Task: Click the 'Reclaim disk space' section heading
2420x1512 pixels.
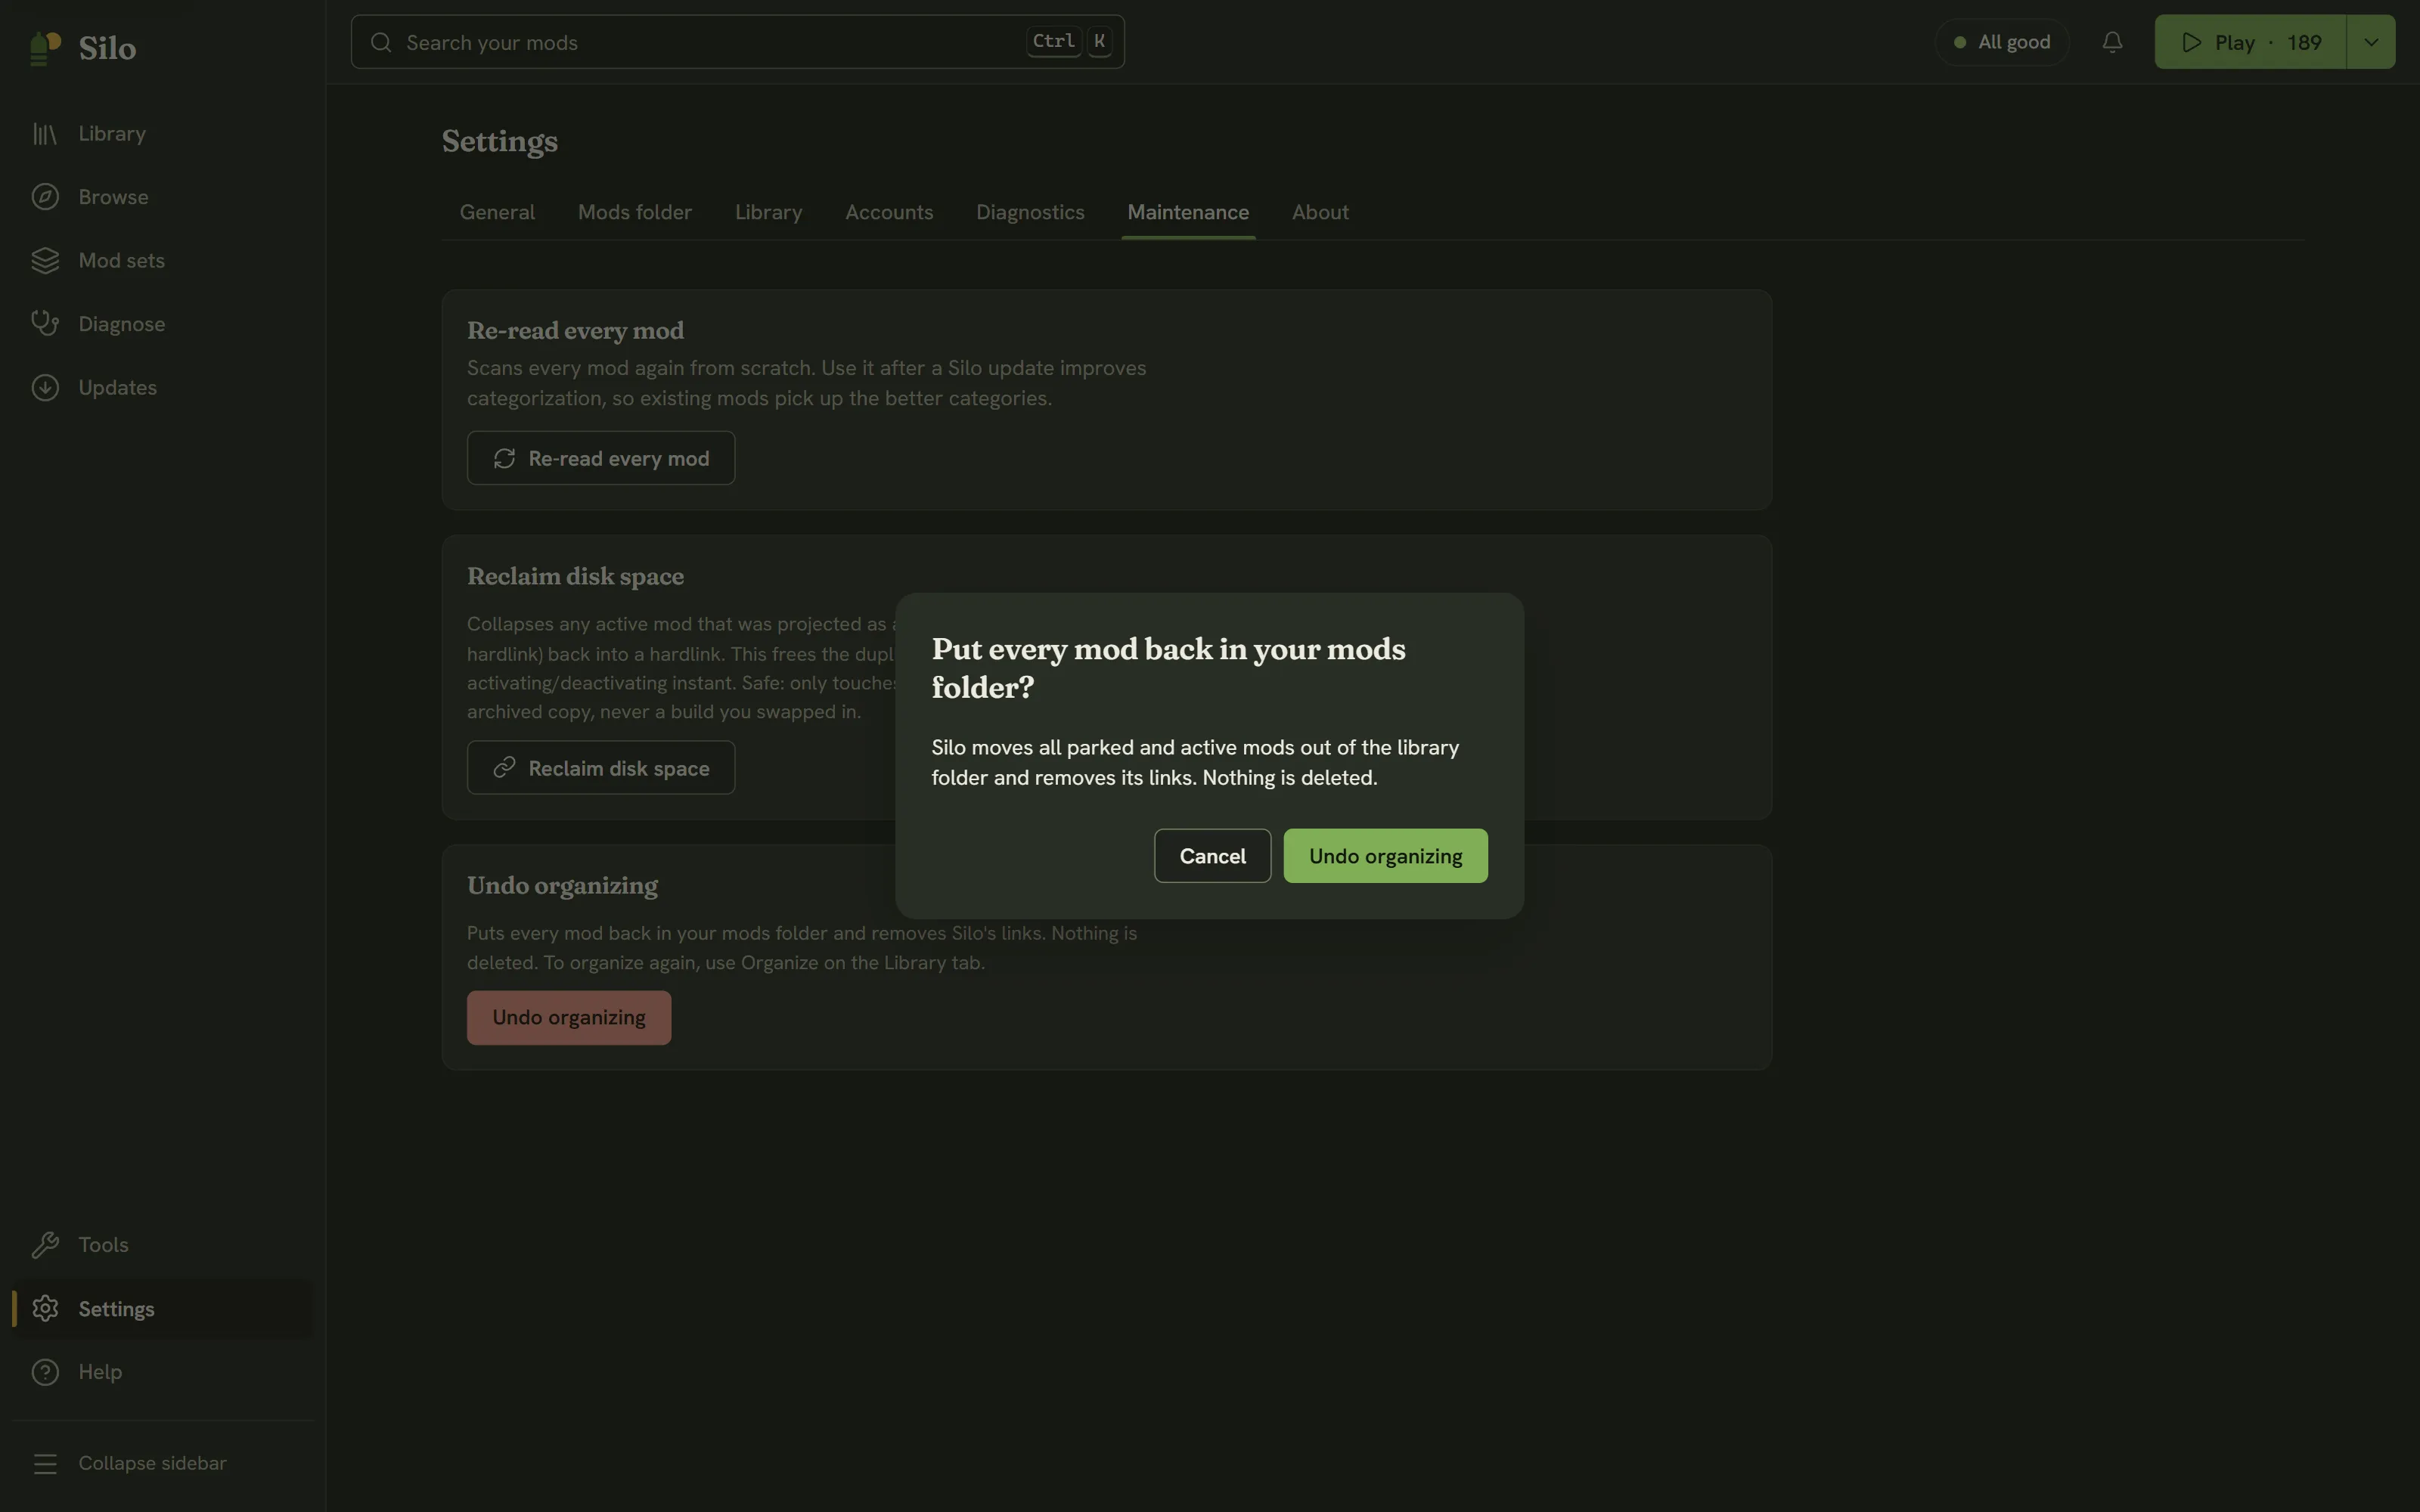Action: [x=575, y=576]
